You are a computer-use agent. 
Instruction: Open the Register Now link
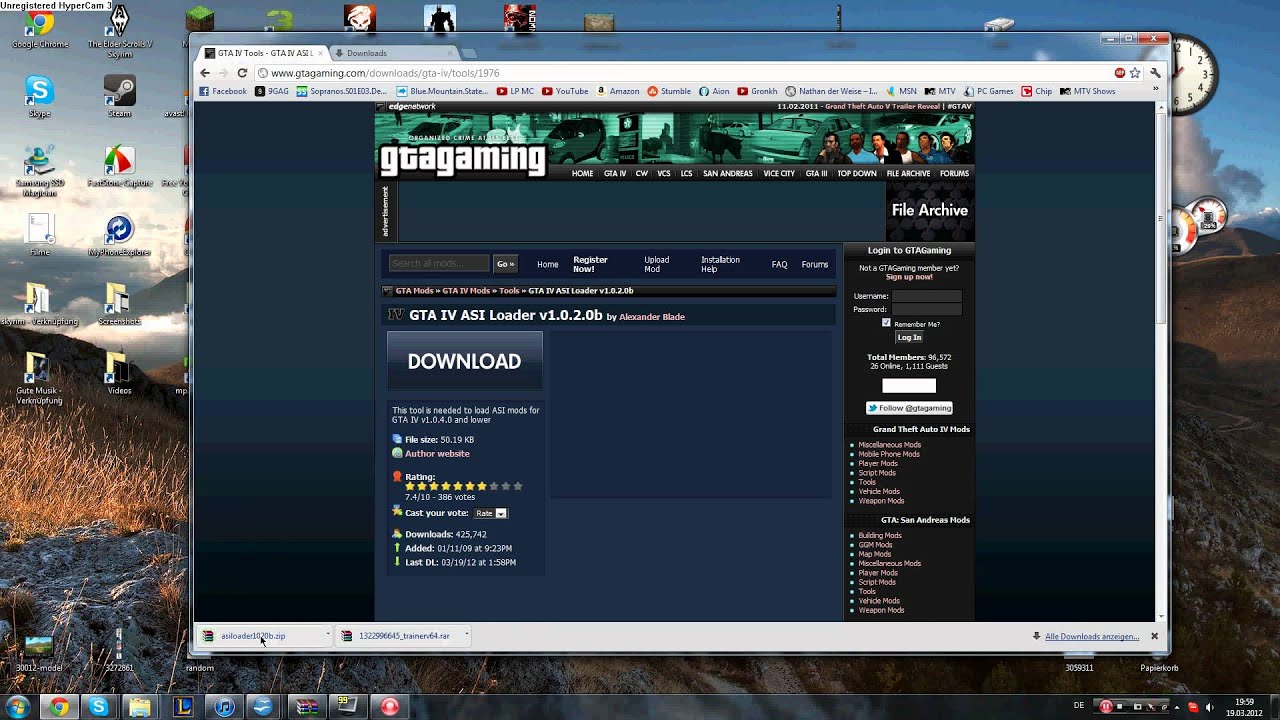tap(590, 264)
